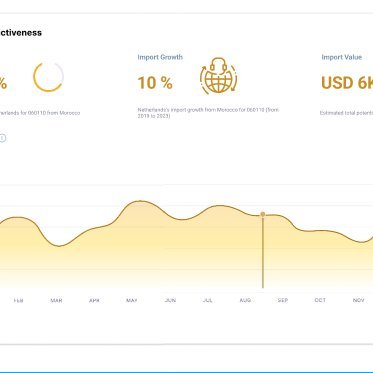Choose the APR month label

coord(94,300)
